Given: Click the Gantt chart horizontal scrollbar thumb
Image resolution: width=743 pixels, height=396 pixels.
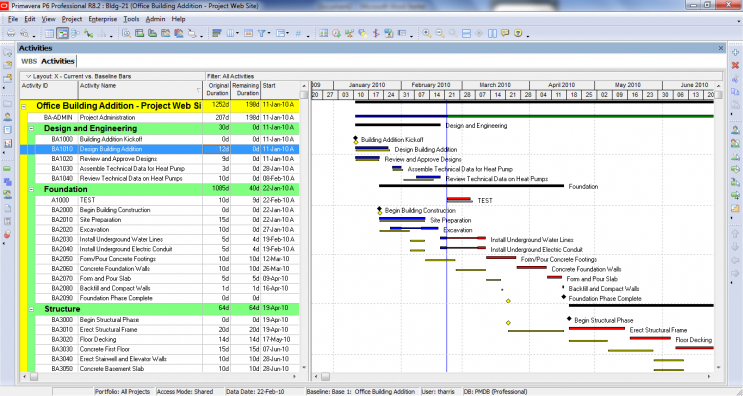Looking at the screenshot, I should [x=325, y=377].
